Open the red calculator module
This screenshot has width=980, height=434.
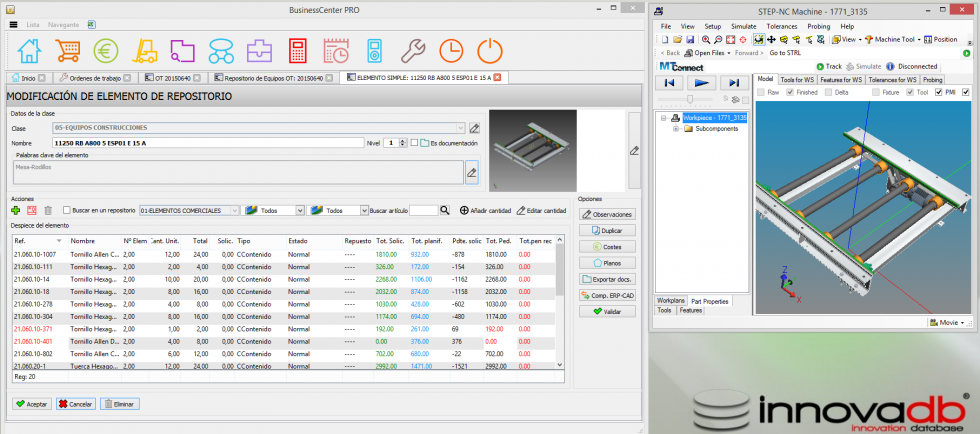(298, 51)
